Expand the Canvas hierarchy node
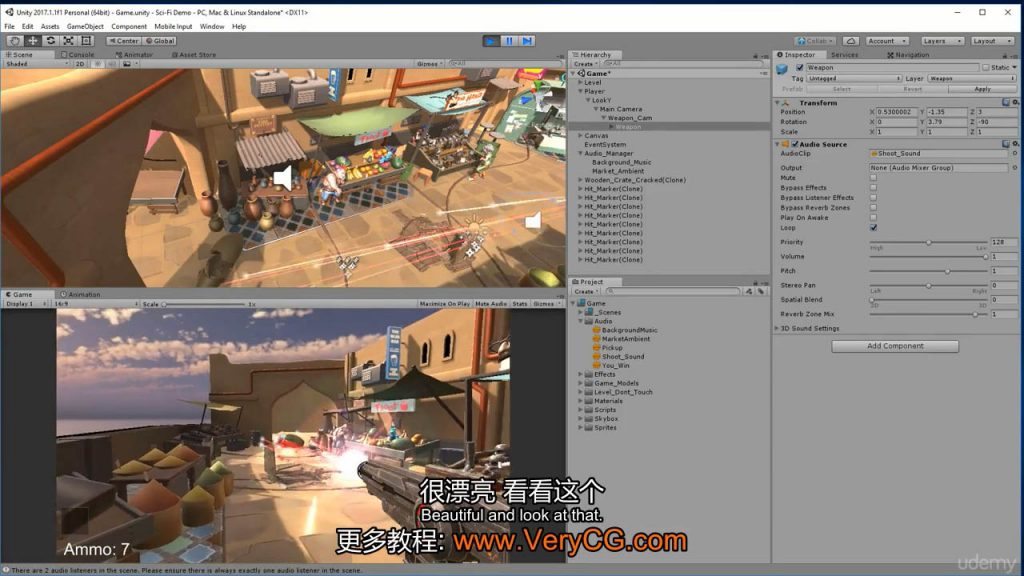Viewport: 1024px width, 576px height. pos(580,136)
